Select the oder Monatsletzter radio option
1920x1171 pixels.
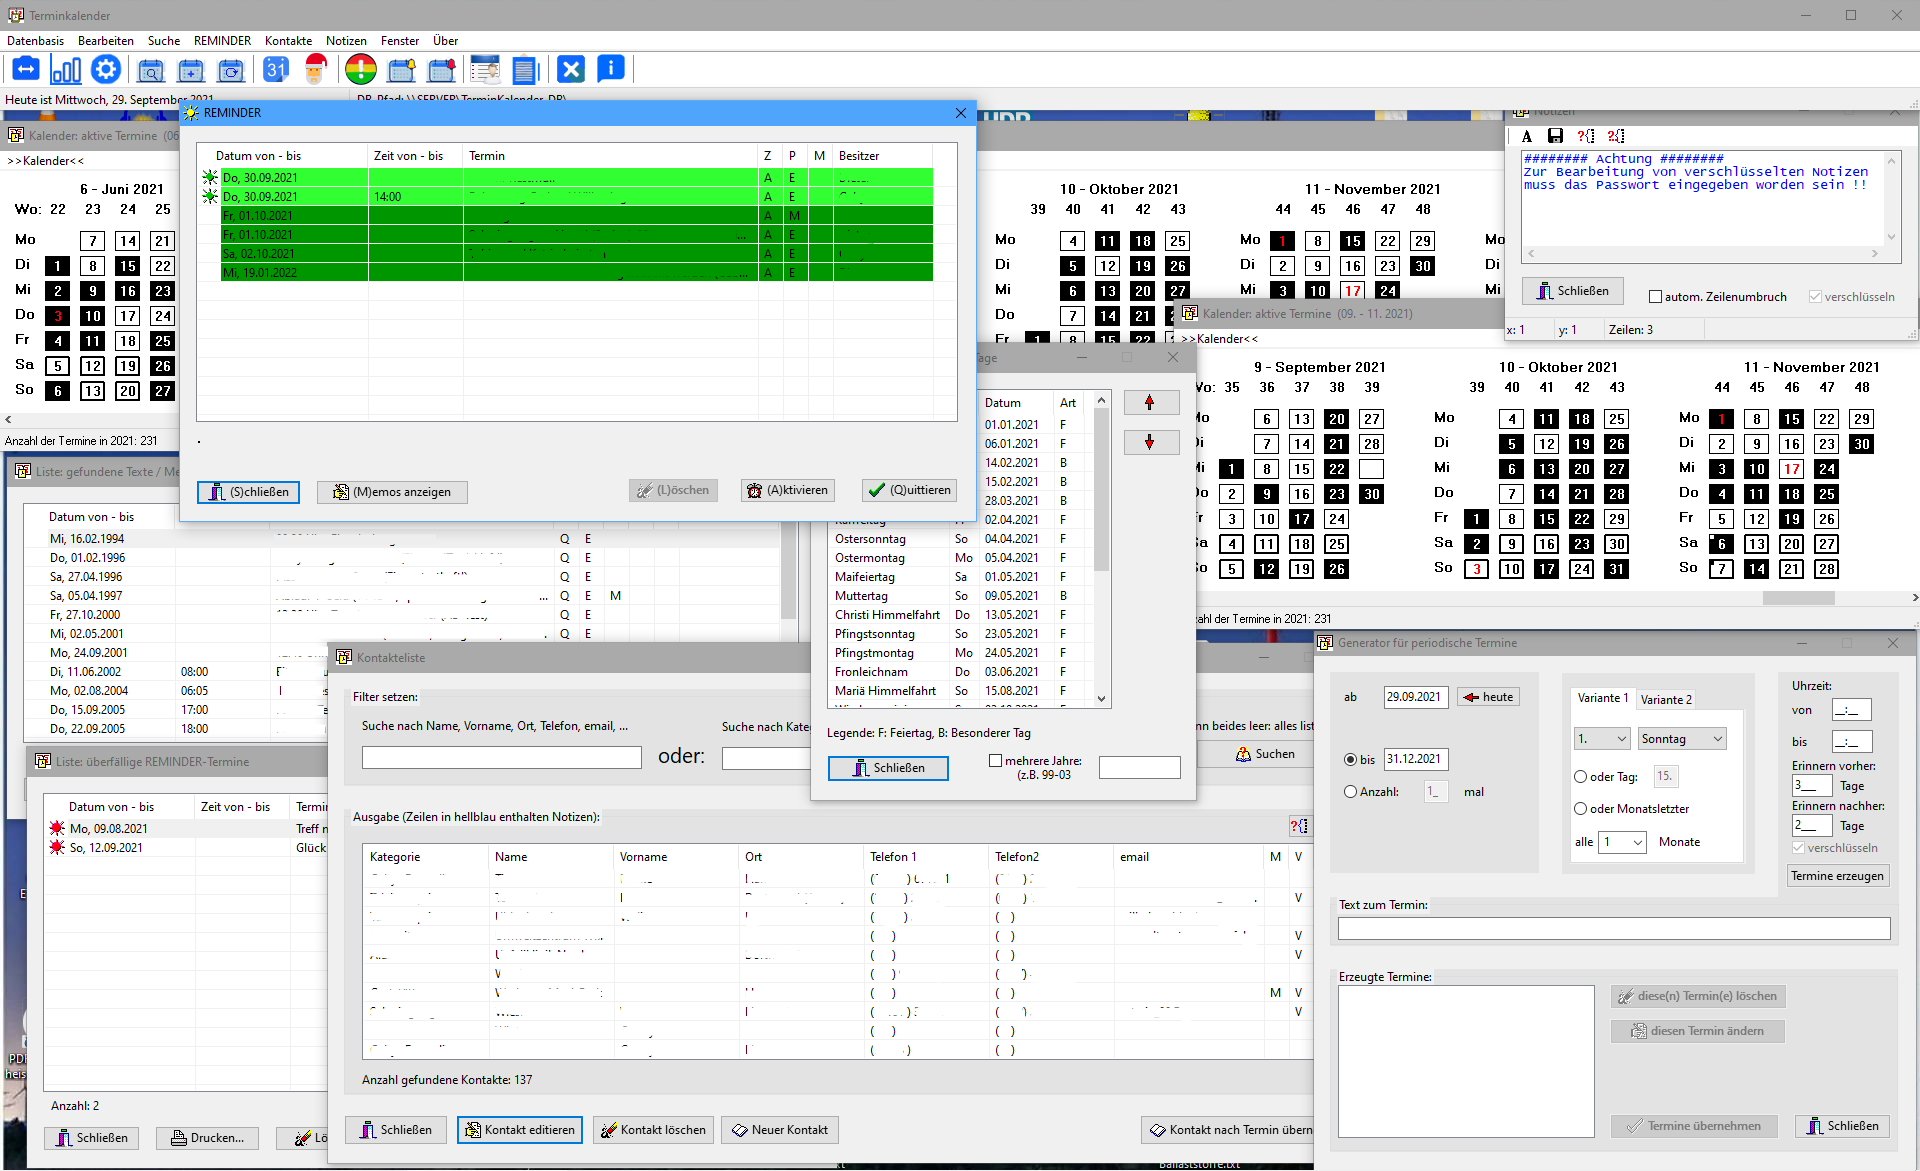[1581, 809]
